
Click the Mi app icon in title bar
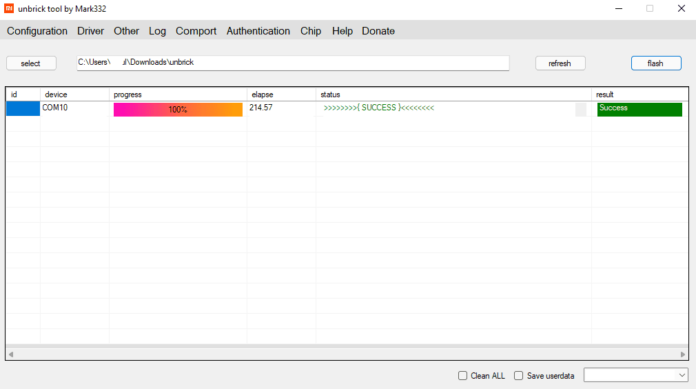(9, 8)
